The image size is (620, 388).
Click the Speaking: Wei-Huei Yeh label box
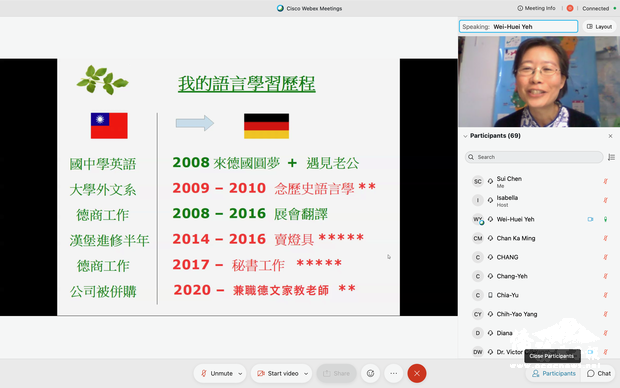point(518,26)
